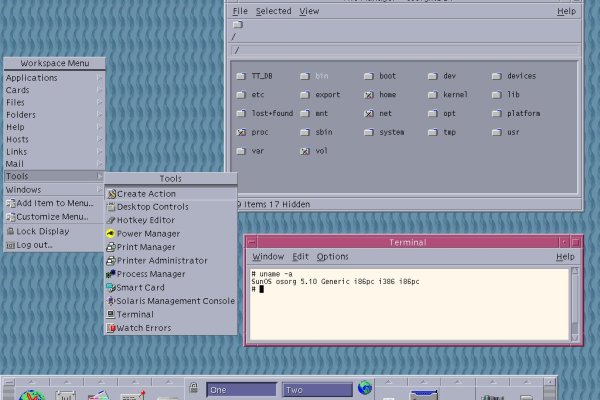This screenshot has width=600, height=400.
Task: Open Terminal's Edit menu
Action: pos(300,257)
